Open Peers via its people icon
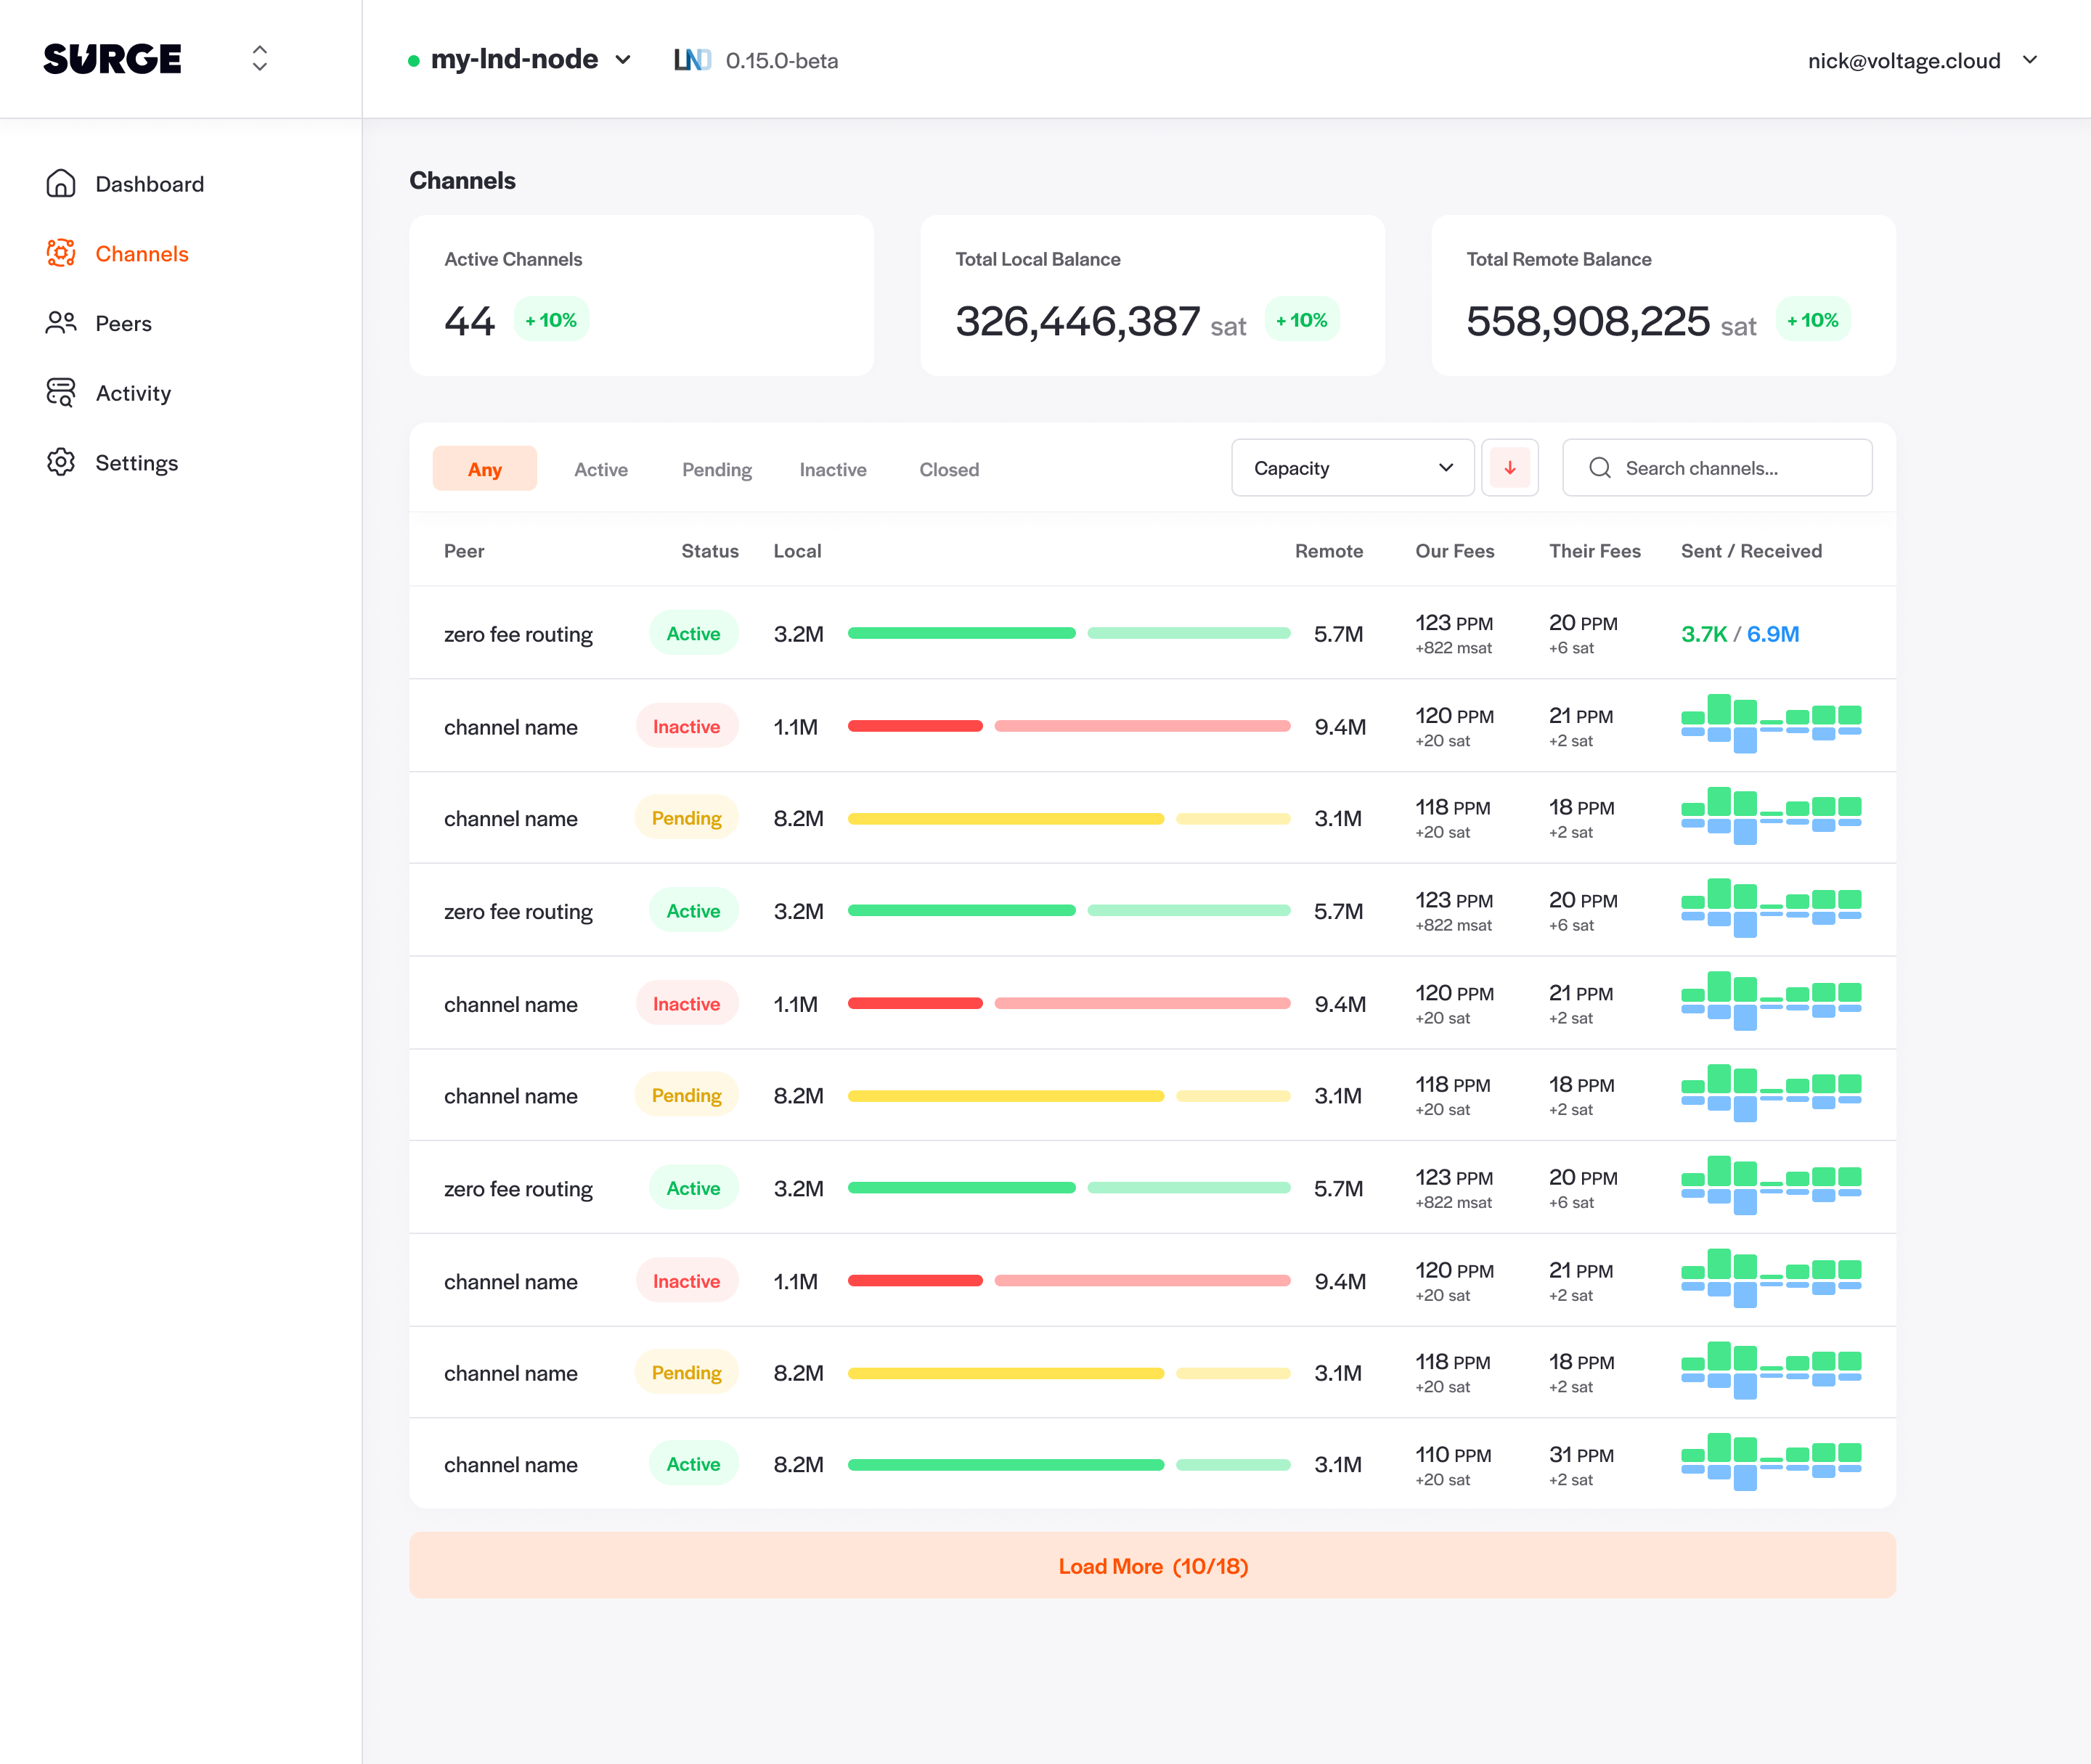The width and height of the screenshot is (2091, 1764). pyautogui.click(x=61, y=323)
